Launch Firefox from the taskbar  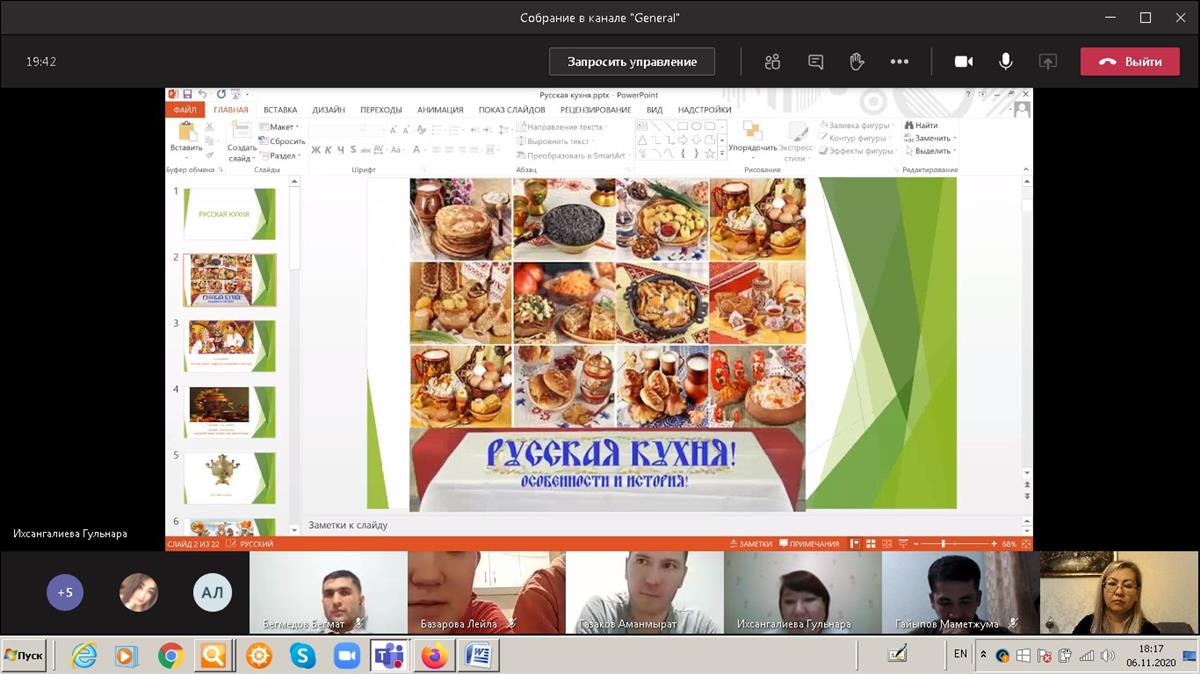click(x=433, y=655)
